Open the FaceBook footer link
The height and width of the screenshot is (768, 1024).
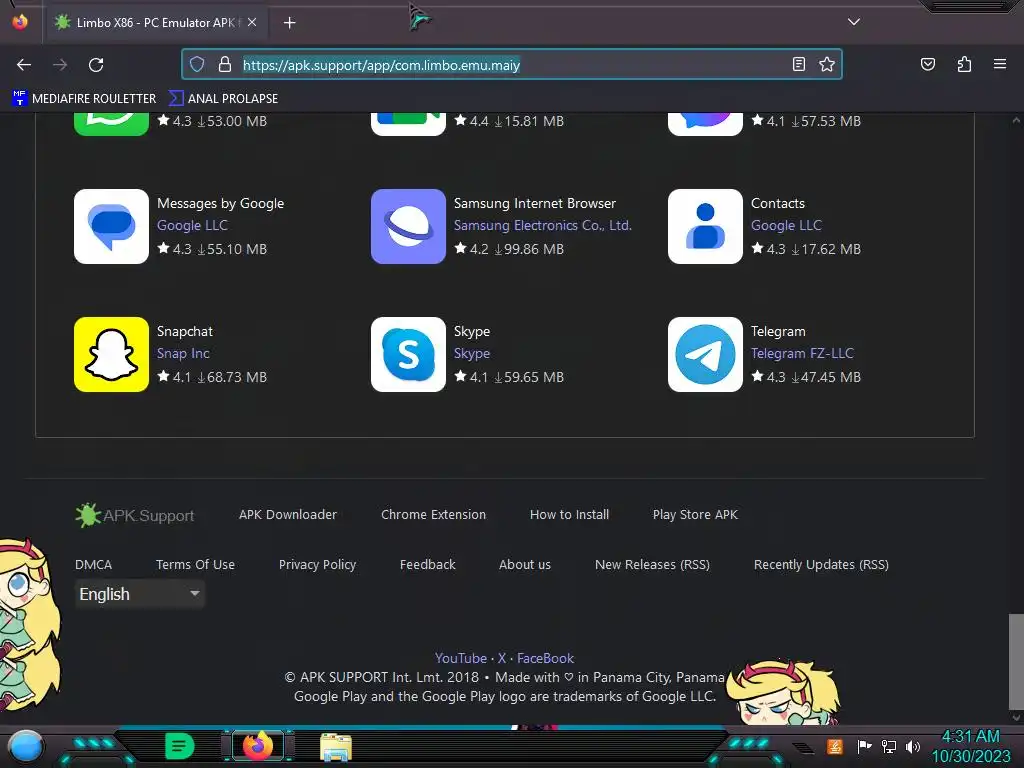pos(545,658)
